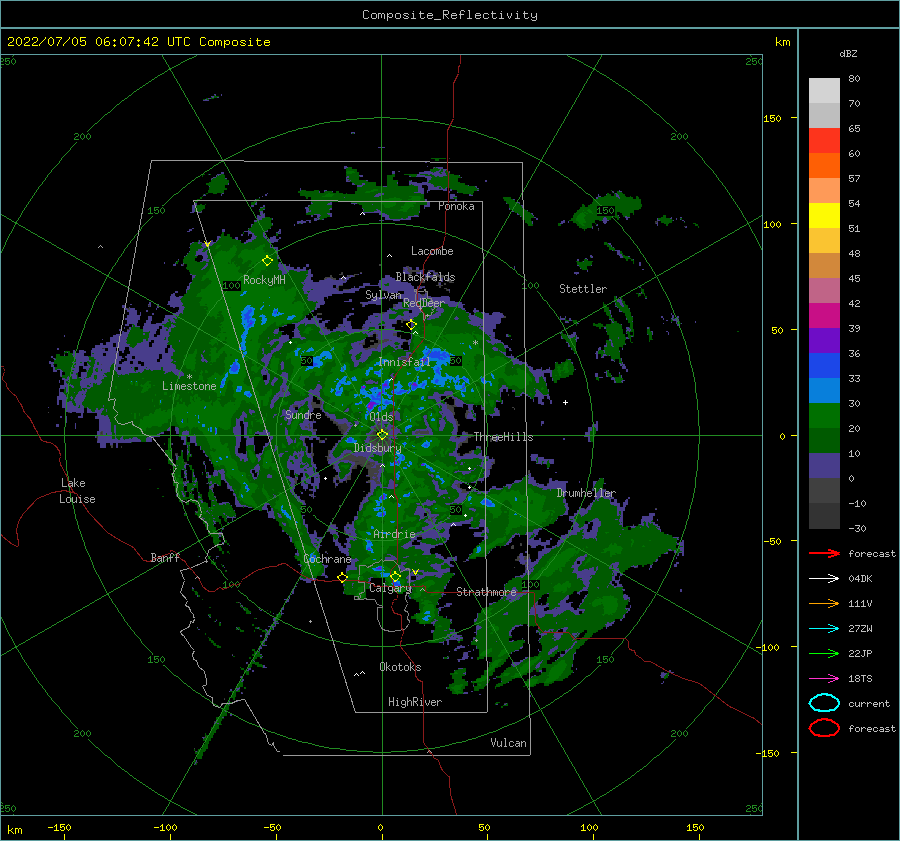Click the red forecast ellipse icon
This screenshot has height=841, width=900.
(x=824, y=728)
